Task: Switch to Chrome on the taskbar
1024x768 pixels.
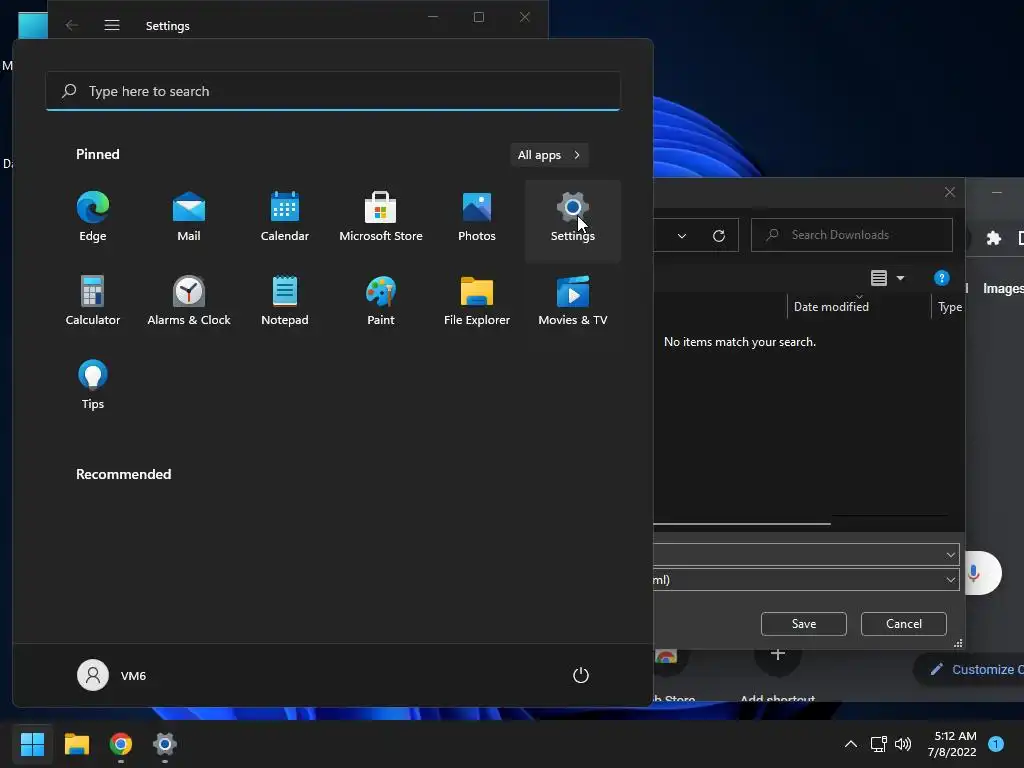Action: [121, 744]
